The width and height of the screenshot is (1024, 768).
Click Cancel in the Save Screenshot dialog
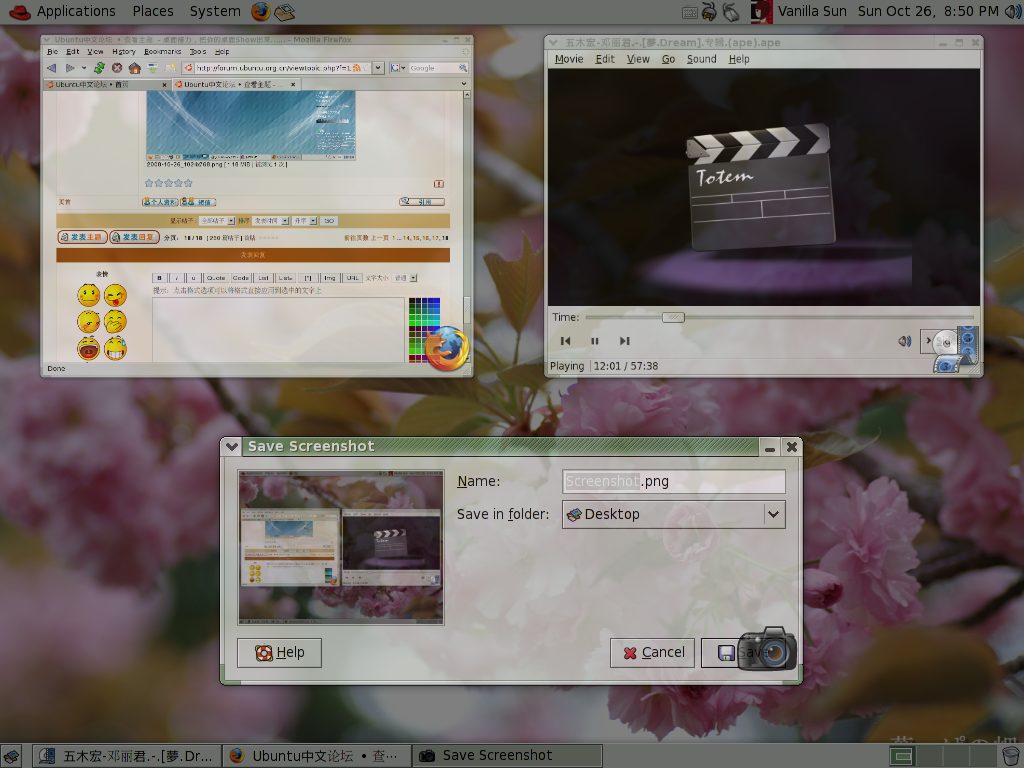click(652, 652)
